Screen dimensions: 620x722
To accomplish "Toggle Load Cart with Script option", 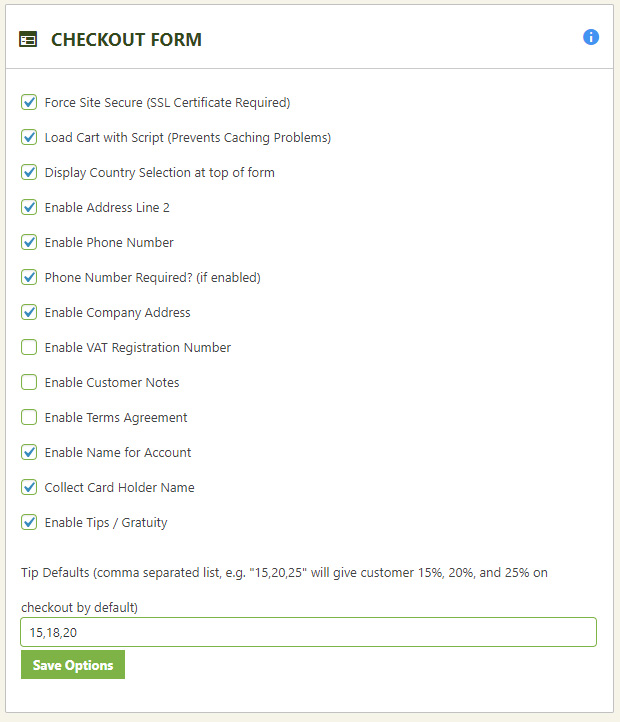I will coord(29,137).
